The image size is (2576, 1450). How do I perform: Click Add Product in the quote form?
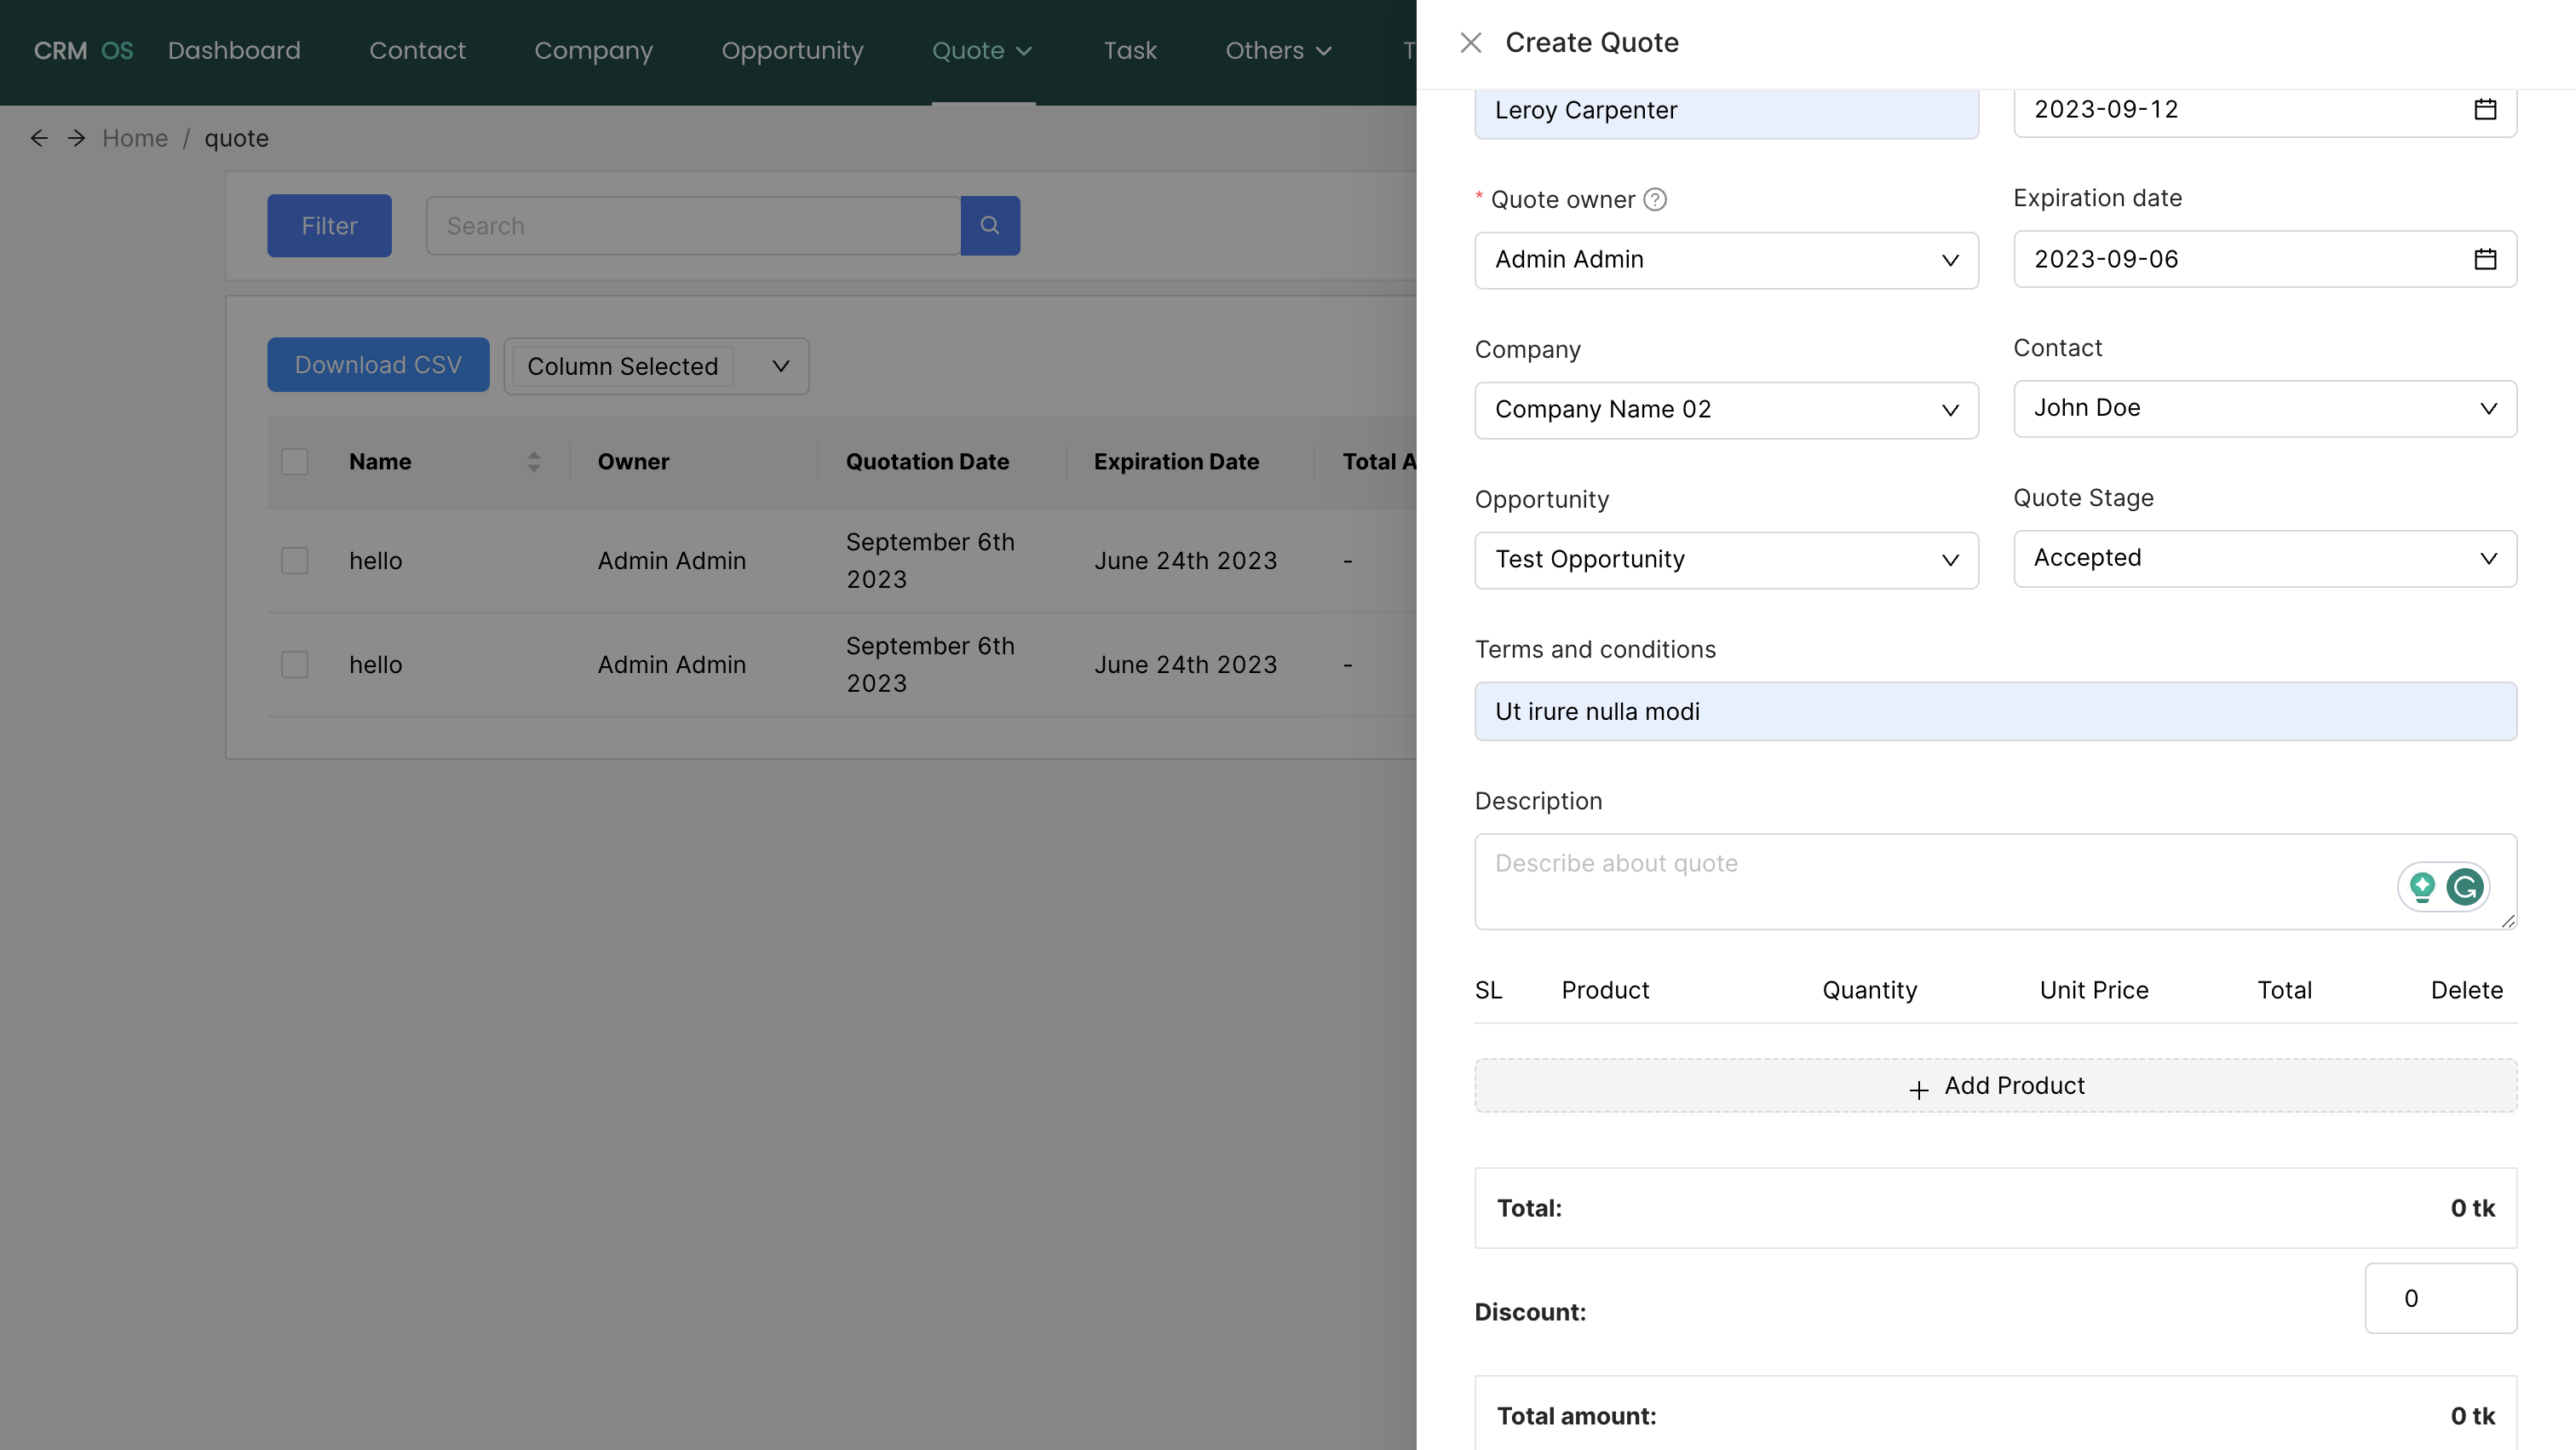pyautogui.click(x=1994, y=1085)
